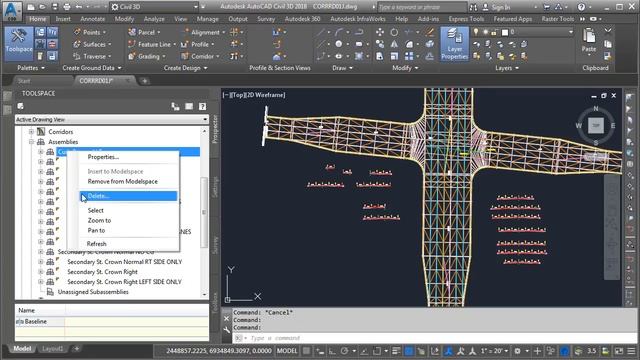Open the Active Drawing View dropdown
The height and width of the screenshot is (360, 640).
pos(111,119)
